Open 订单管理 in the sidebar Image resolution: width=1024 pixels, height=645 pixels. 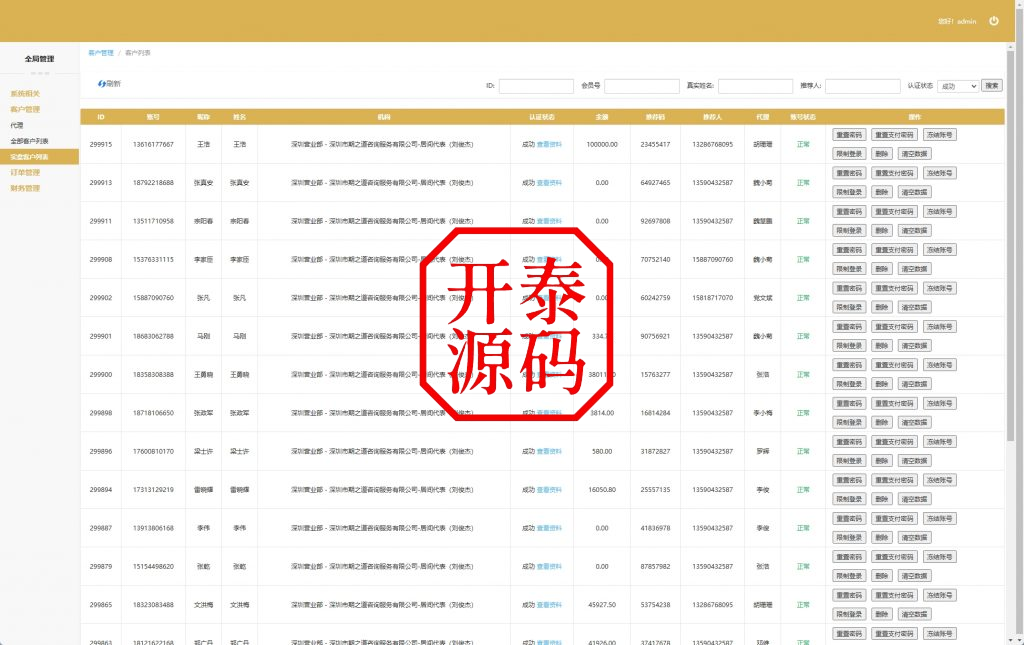(25, 172)
